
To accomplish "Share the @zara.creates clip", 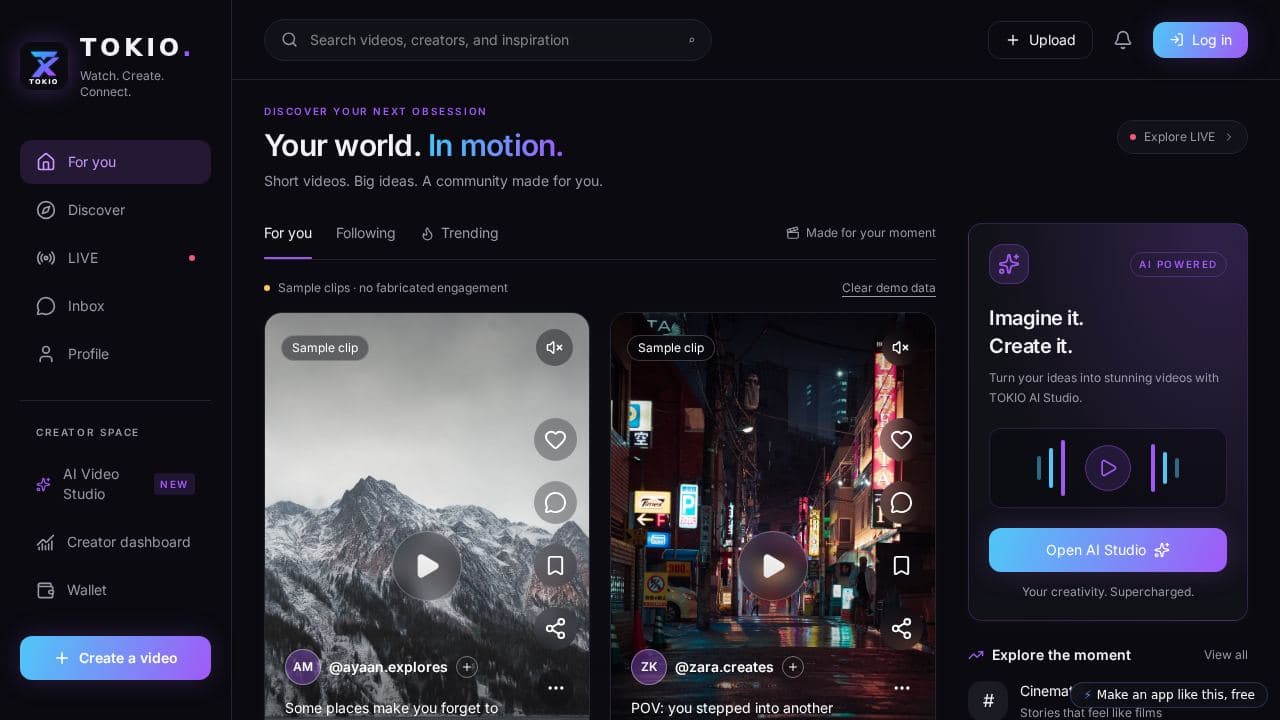I will tap(901, 628).
